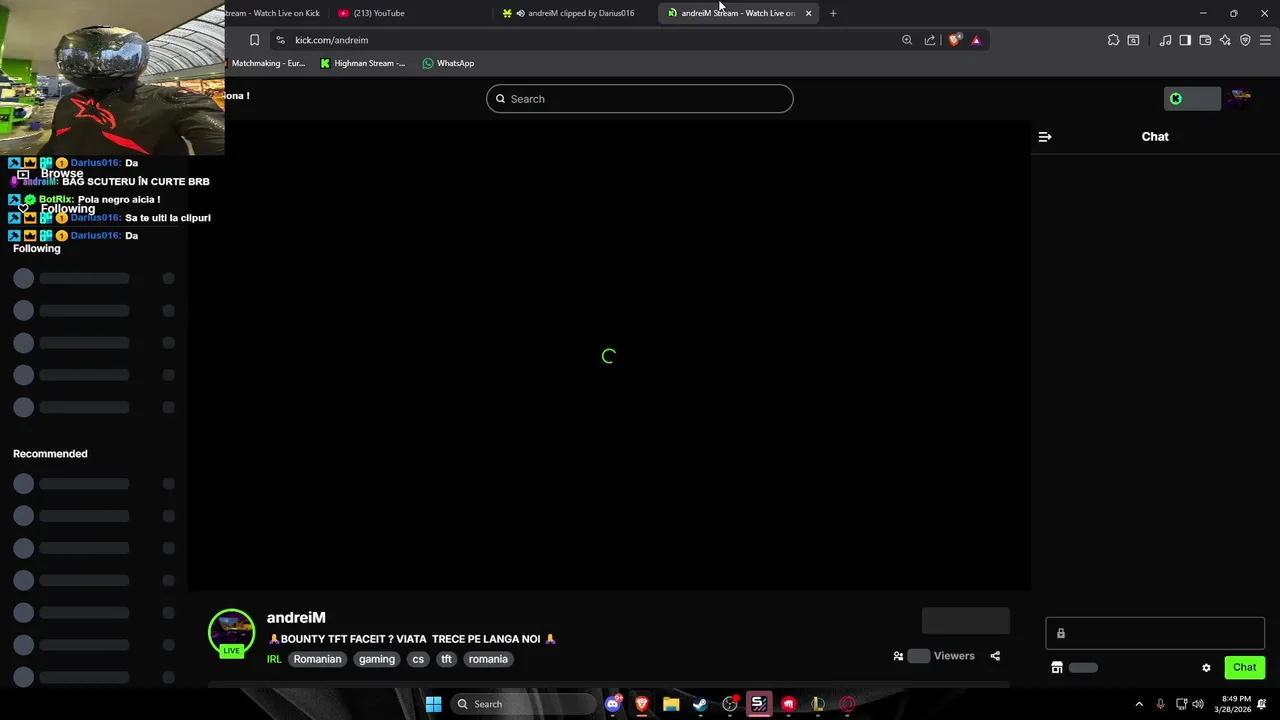Click the bookmark icon in the address bar

click(x=254, y=40)
